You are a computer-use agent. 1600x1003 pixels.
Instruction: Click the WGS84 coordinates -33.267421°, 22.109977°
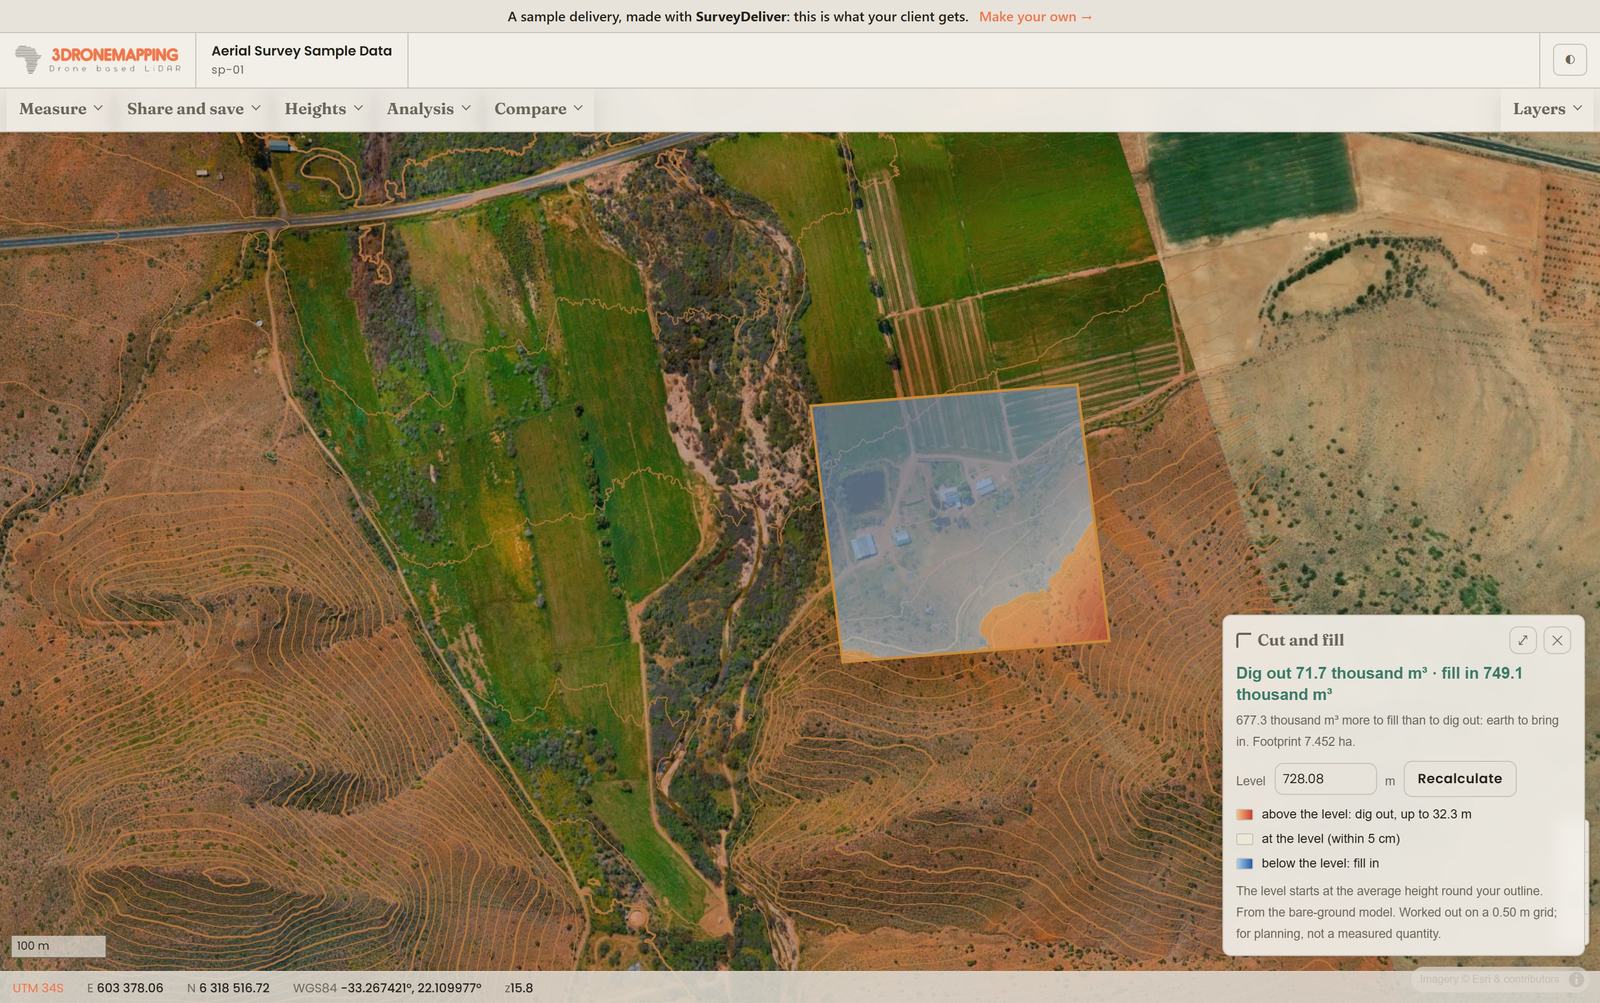pyautogui.click(x=411, y=988)
